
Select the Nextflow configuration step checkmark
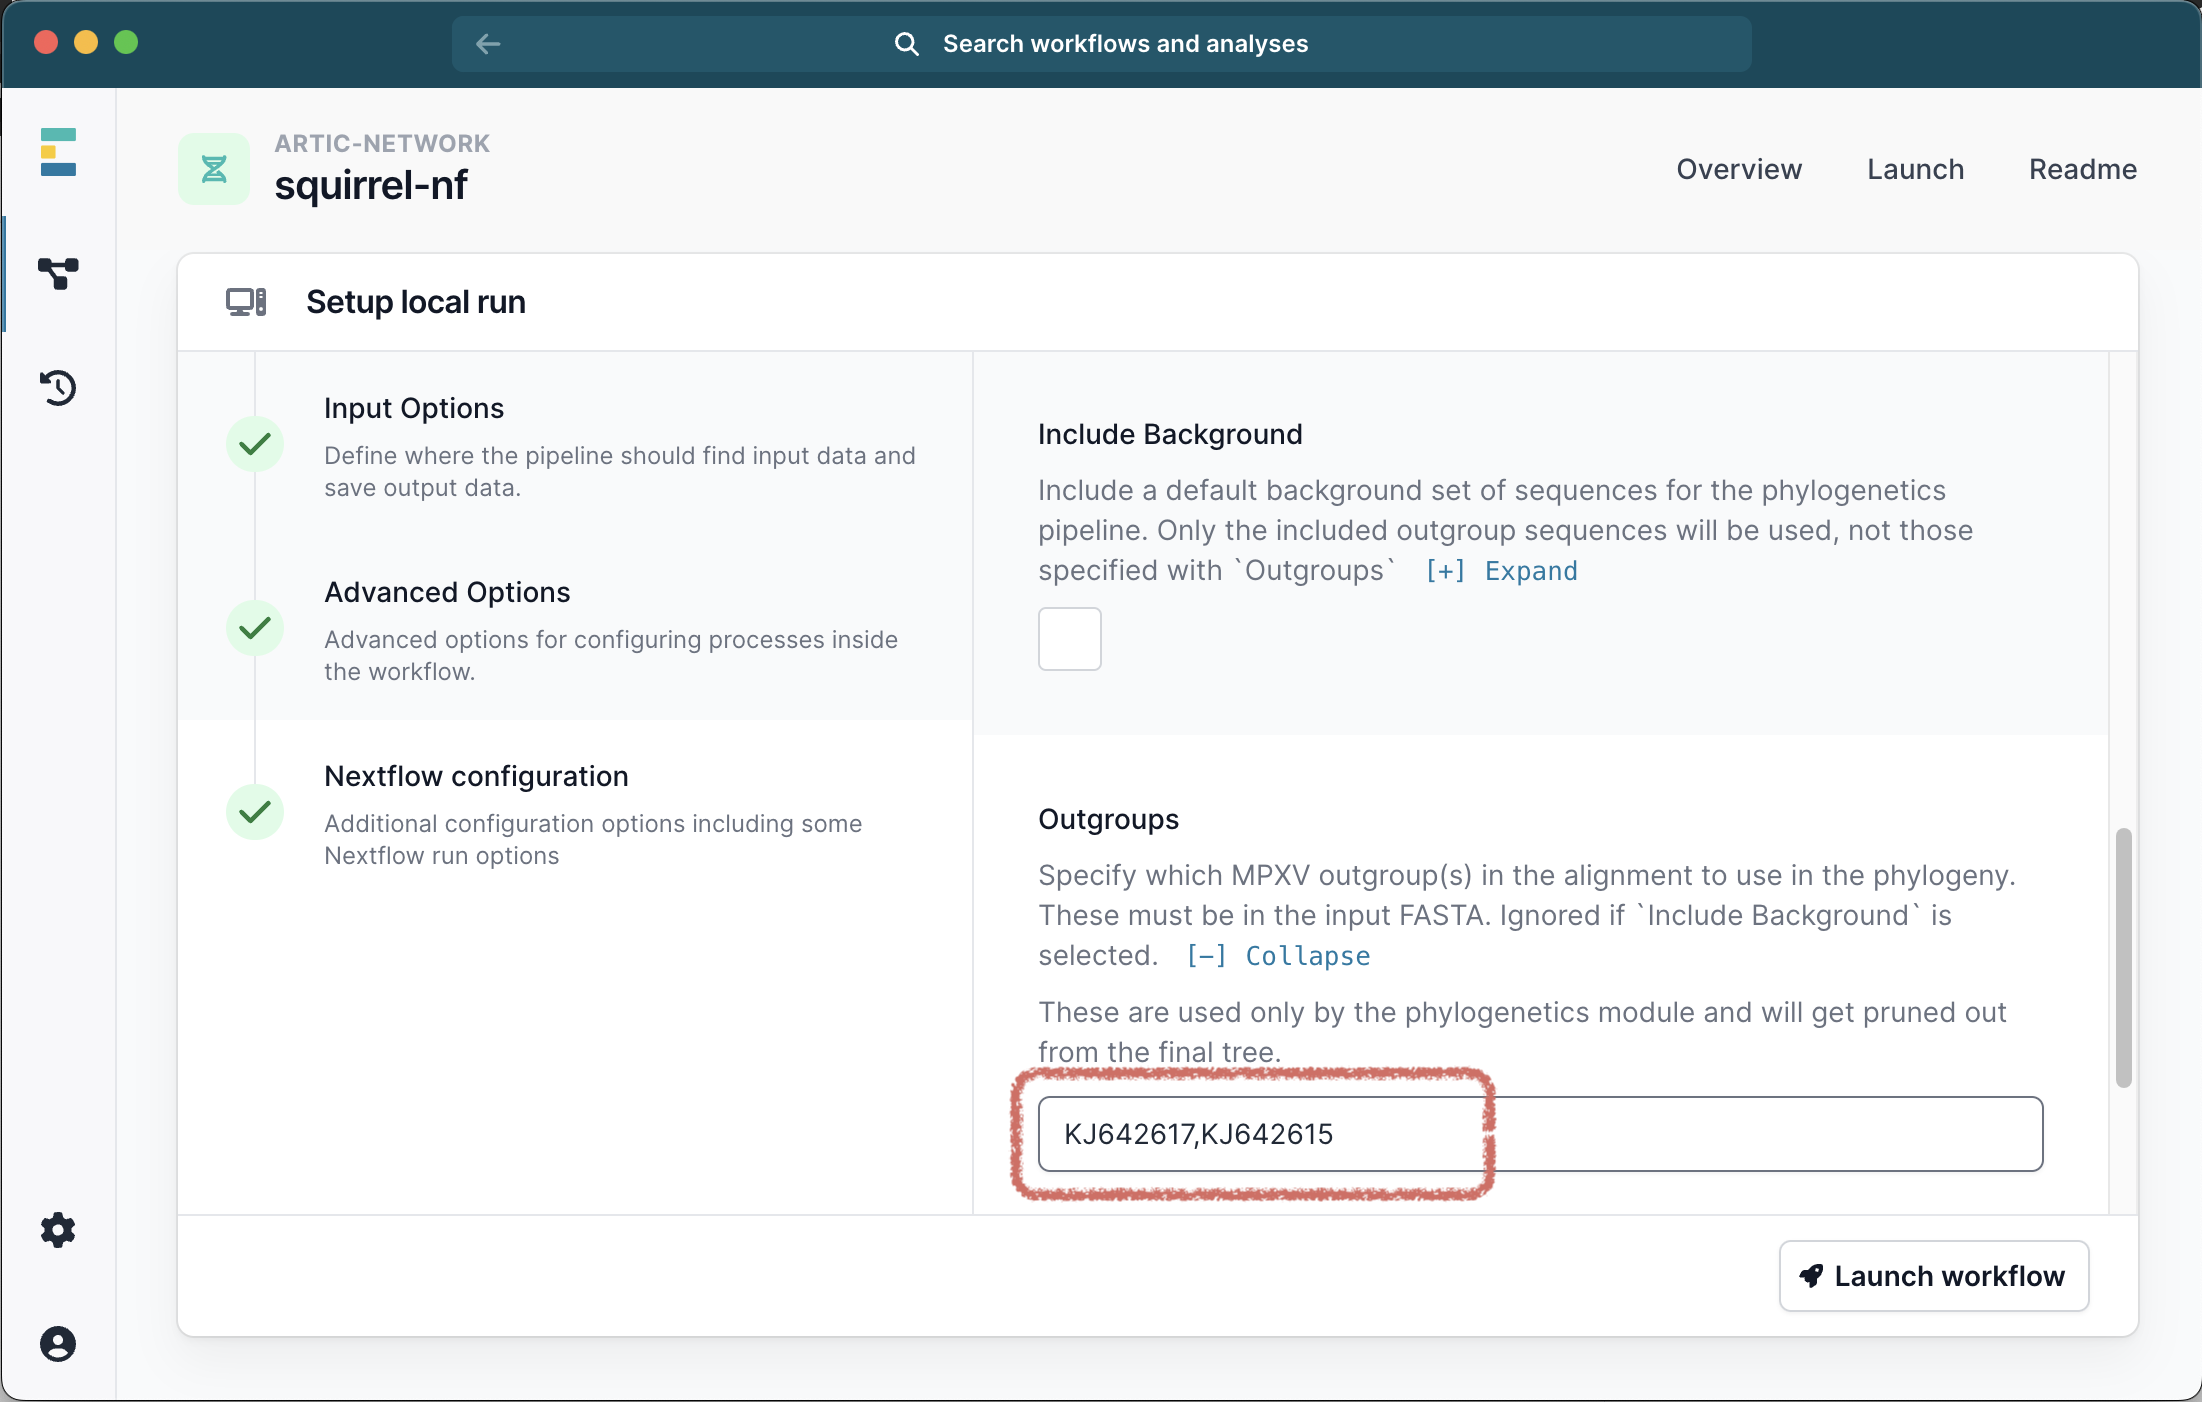[x=255, y=812]
